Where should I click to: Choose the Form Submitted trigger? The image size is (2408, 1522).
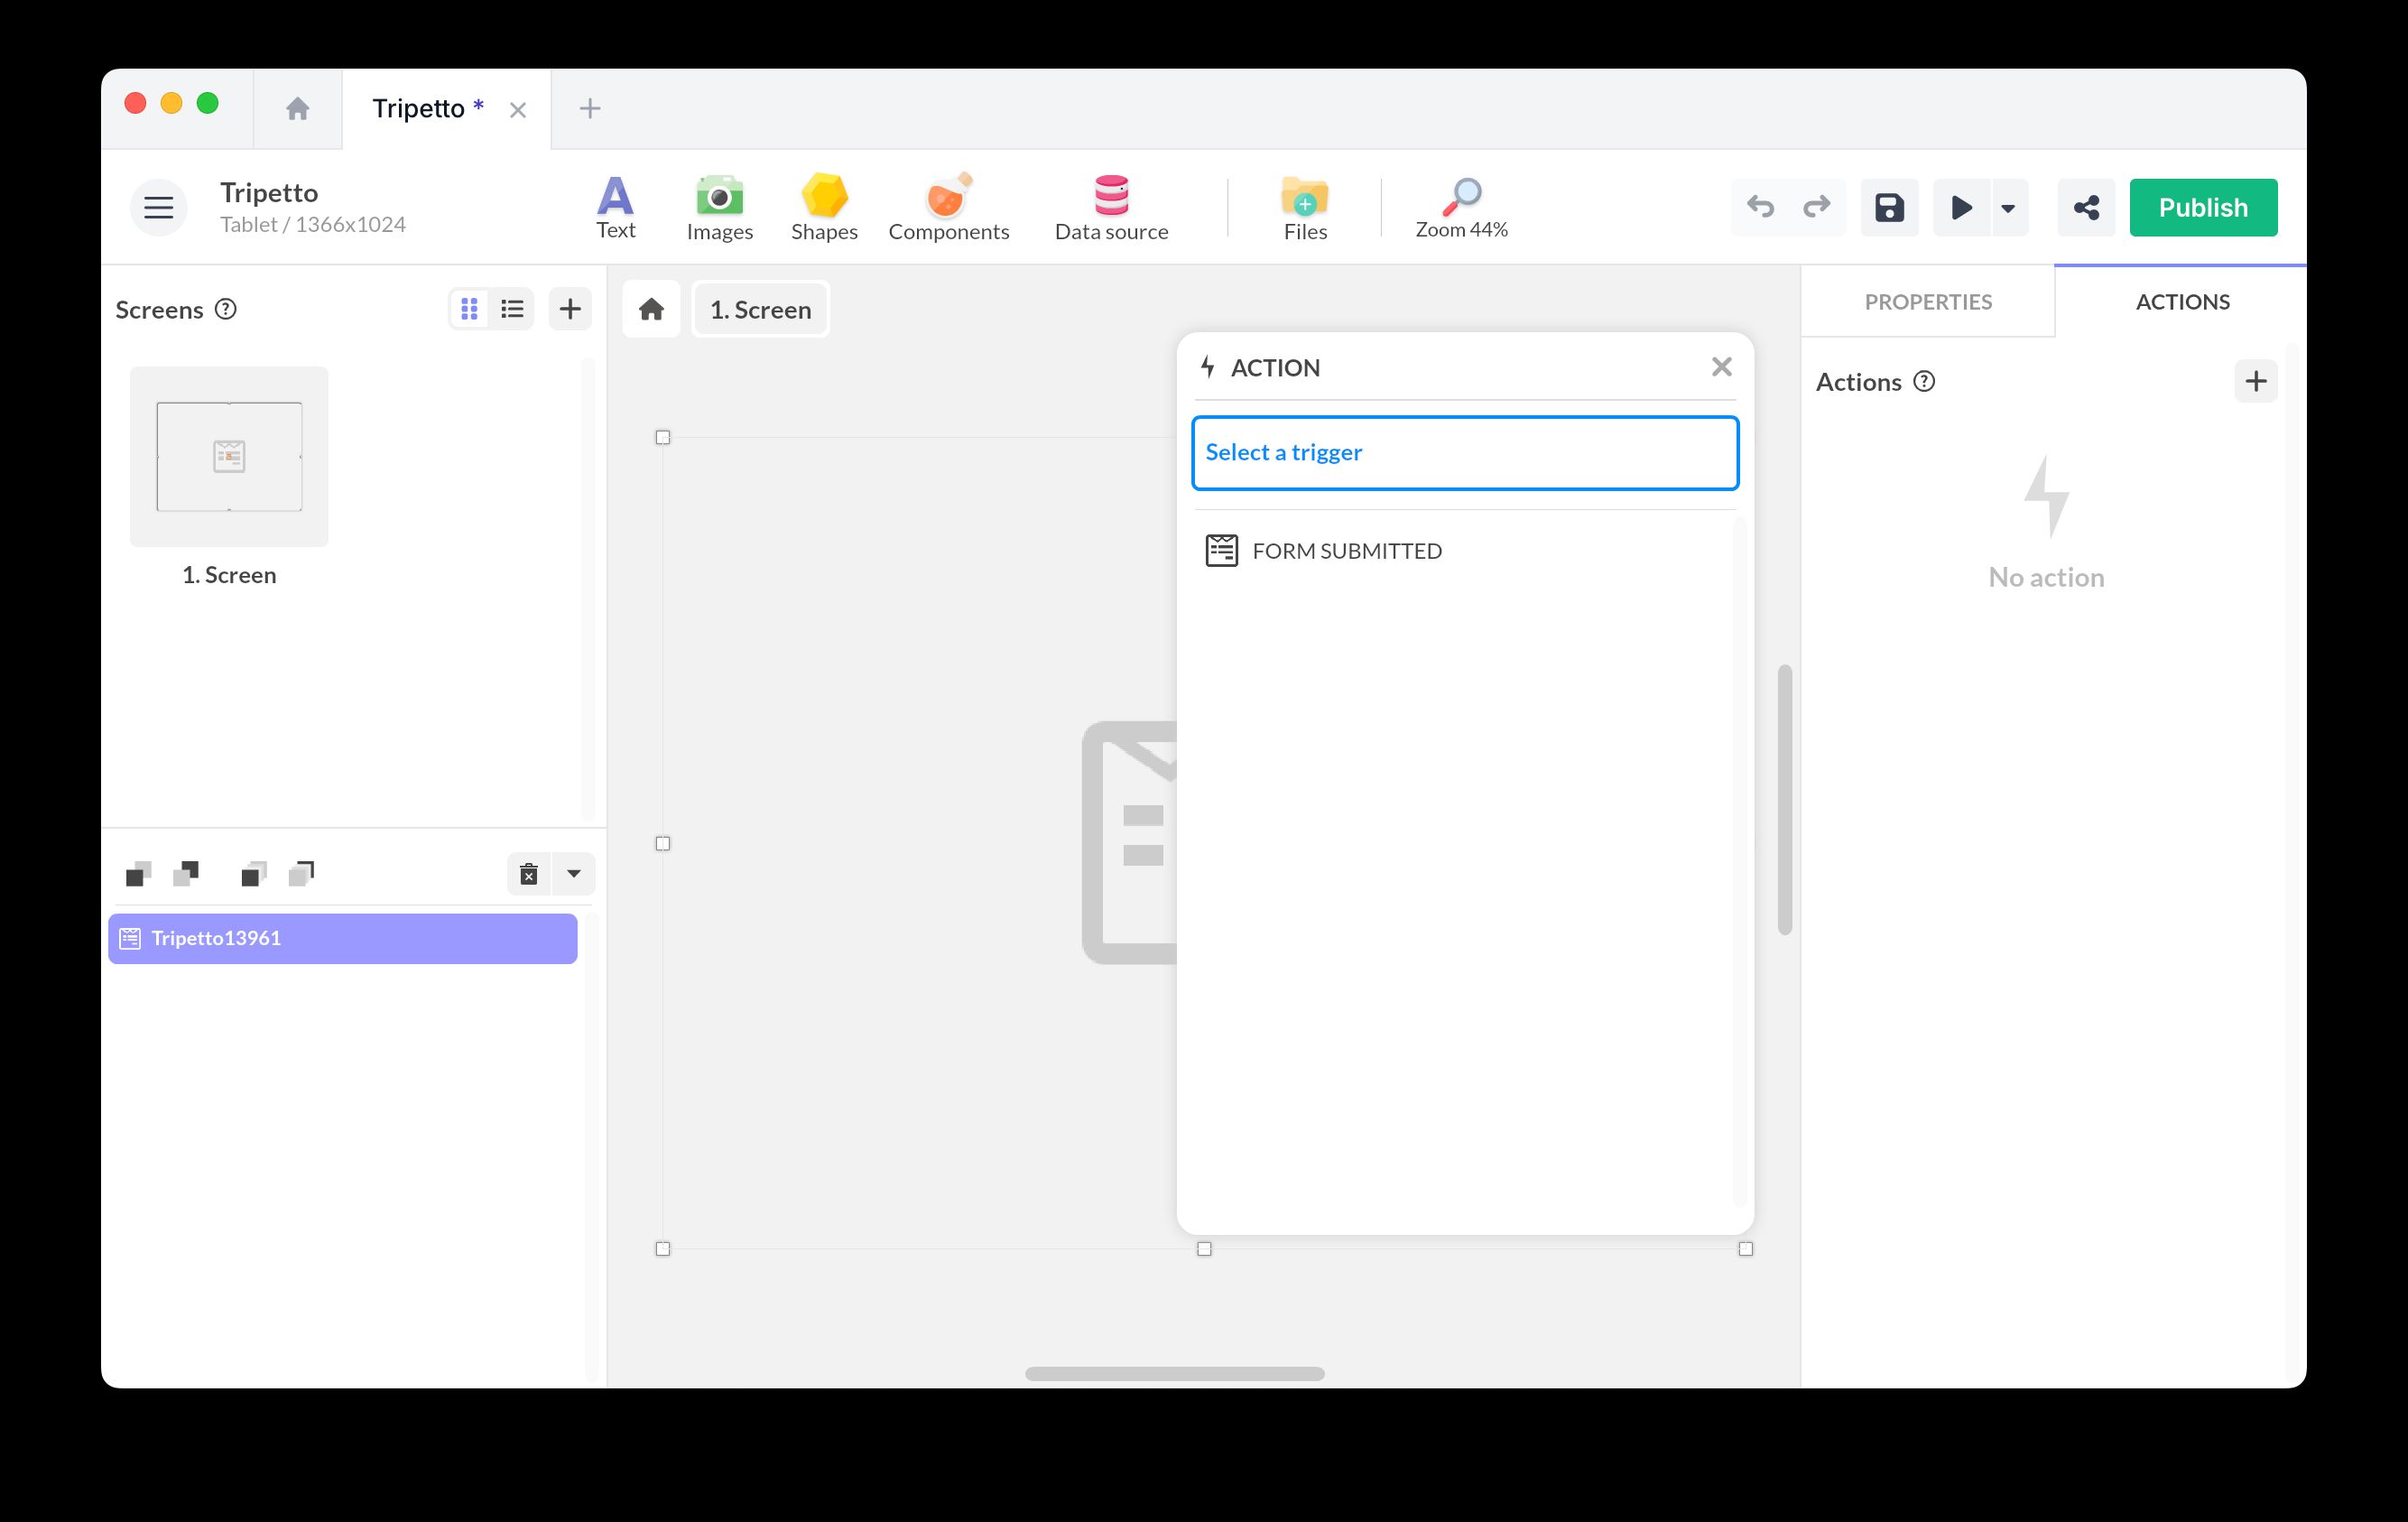click(x=1345, y=551)
